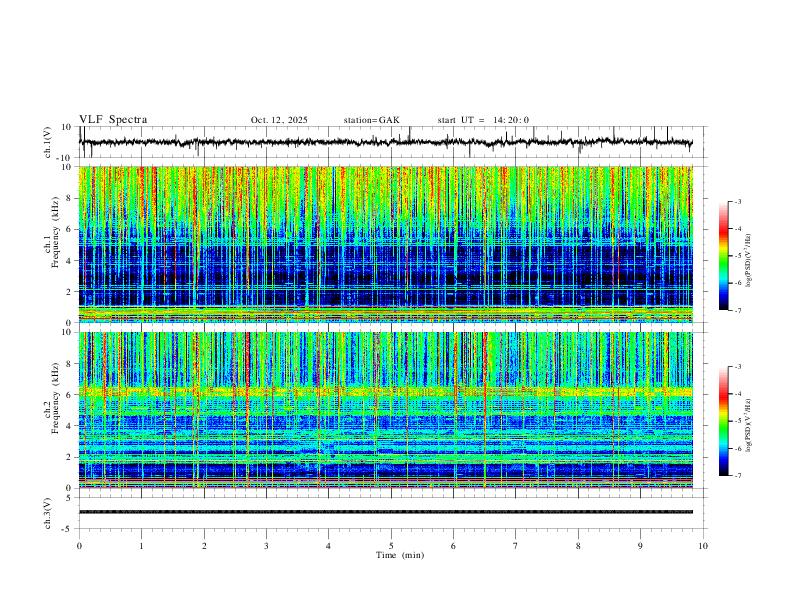Image resolution: width=792 pixels, height=612 pixels.
Task: Click the '0' tick label on the time axis
Action: (79, 546)
